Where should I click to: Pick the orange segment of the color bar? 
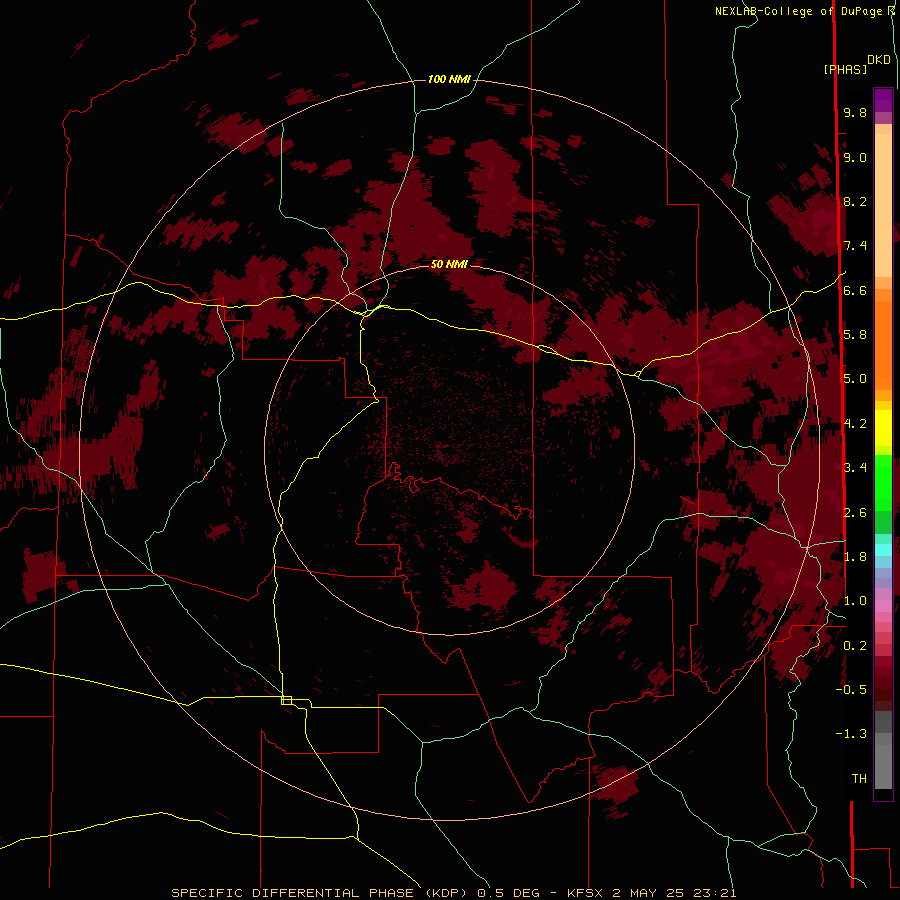click(x=883, y=344)
